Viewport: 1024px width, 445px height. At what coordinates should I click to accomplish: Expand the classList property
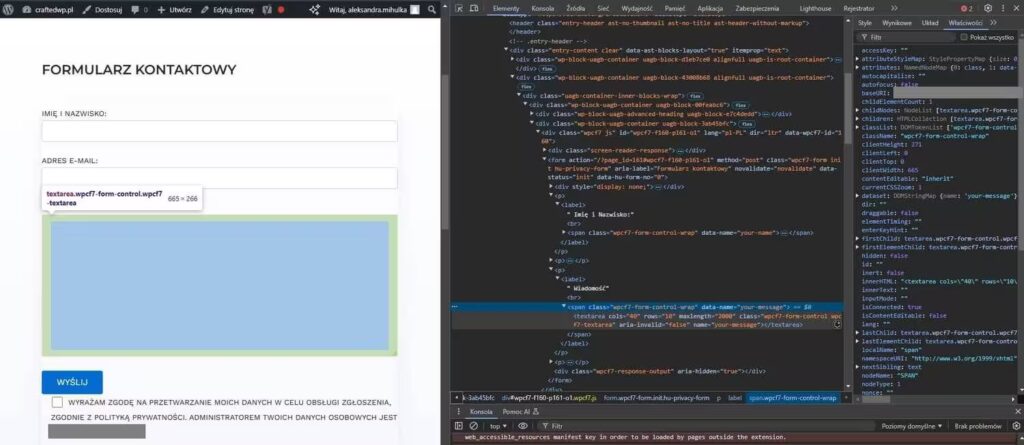[x=857, y=127]
